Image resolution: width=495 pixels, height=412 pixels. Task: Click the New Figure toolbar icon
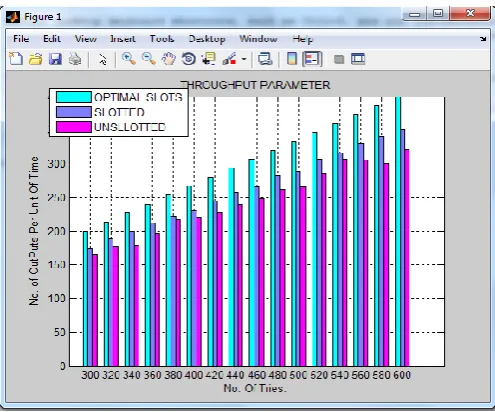(x=16, y=59)
